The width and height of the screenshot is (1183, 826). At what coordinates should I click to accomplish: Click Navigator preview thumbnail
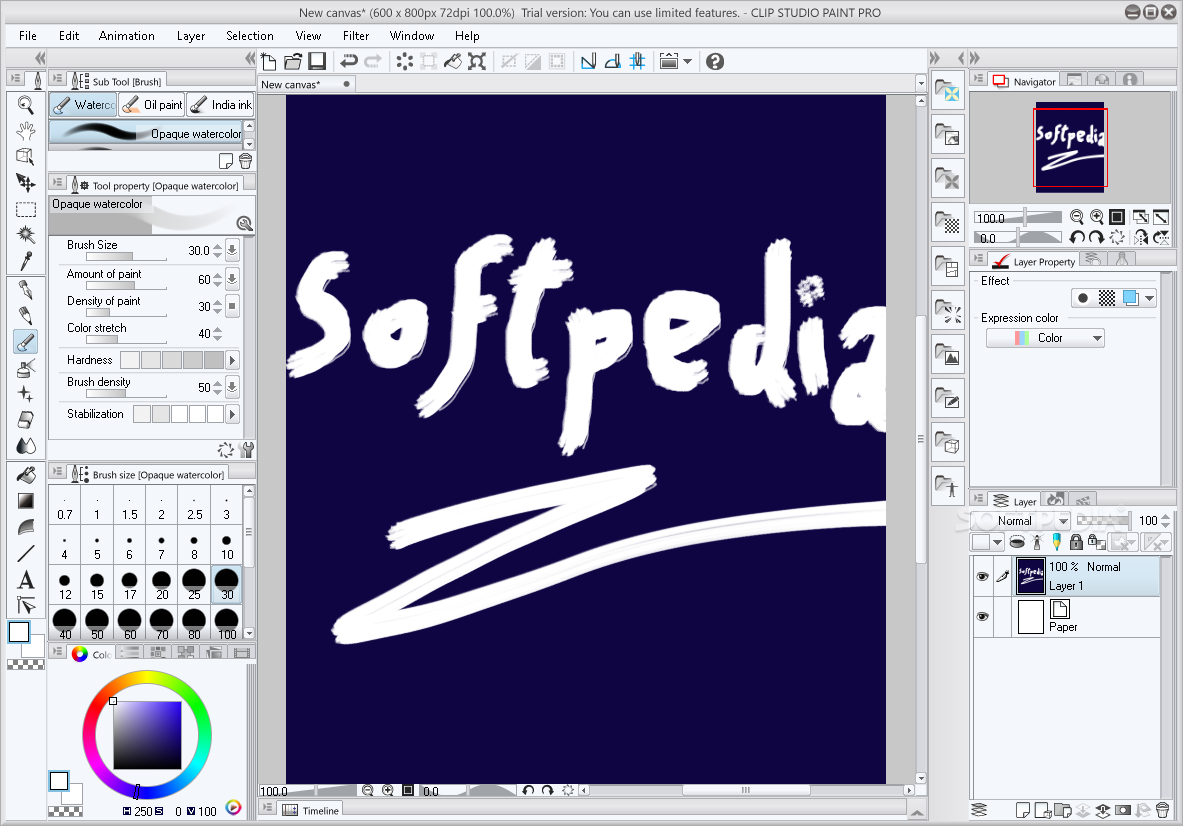[1070, 147]
